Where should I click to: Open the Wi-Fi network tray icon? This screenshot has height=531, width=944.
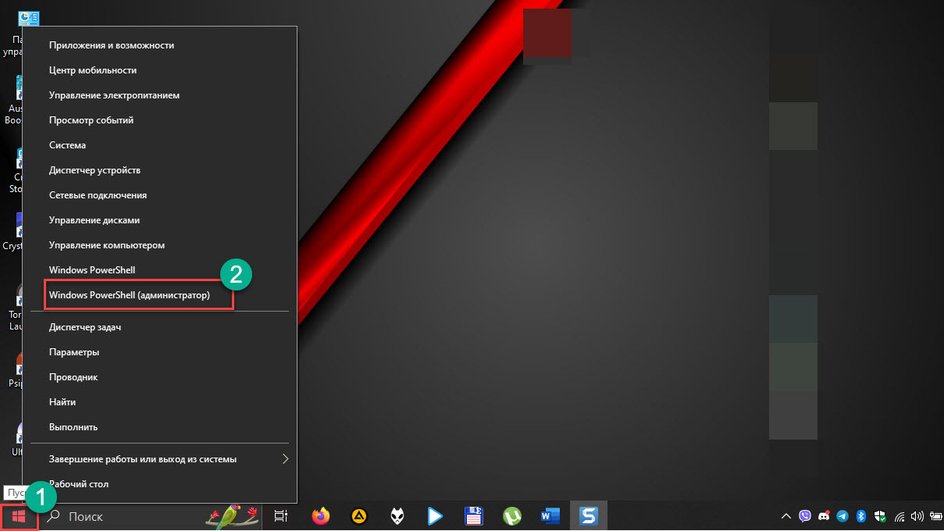899,516
